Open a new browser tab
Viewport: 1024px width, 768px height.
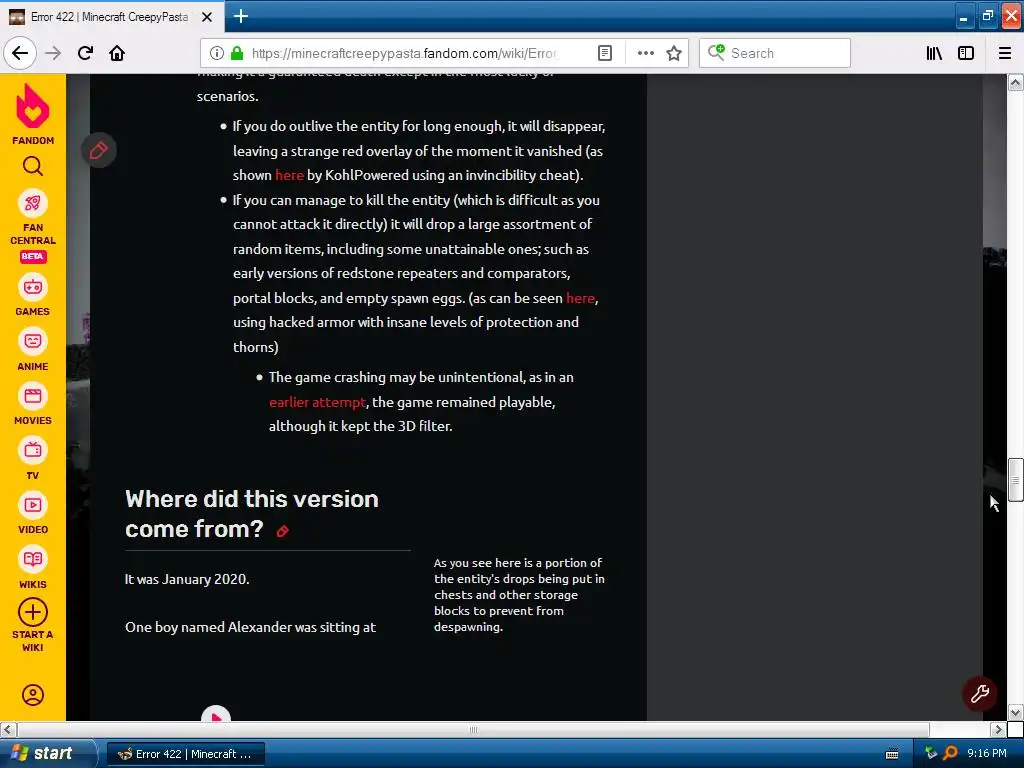click(240, 16)
